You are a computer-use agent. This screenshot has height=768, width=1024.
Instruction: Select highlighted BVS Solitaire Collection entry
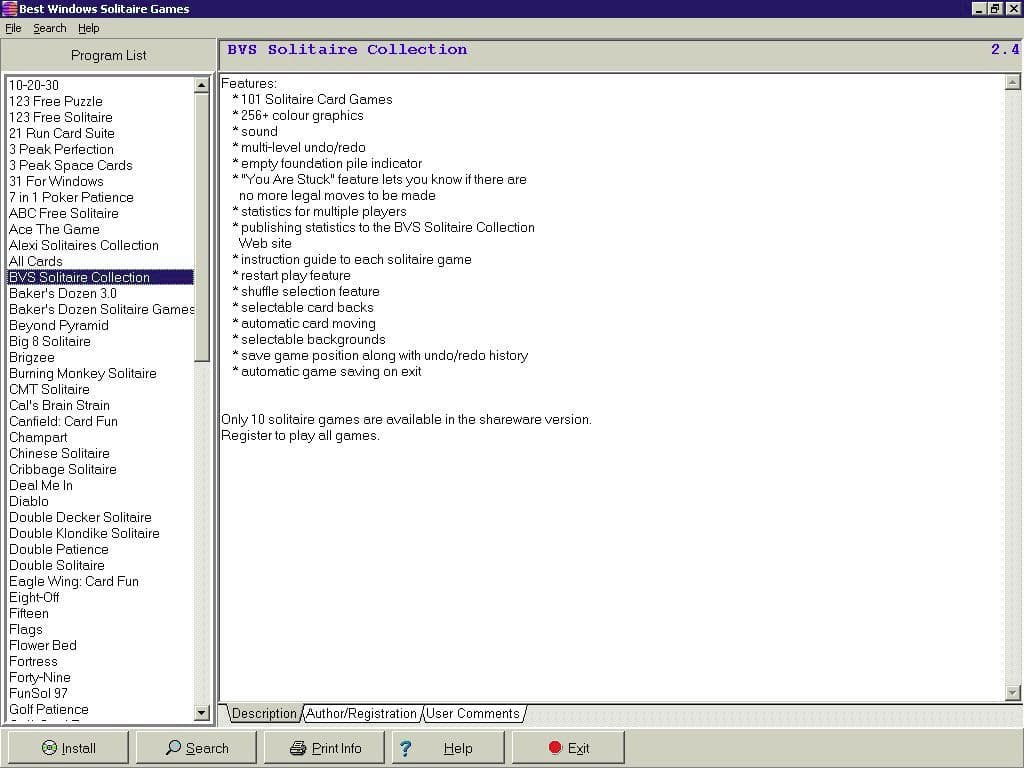point(100,277)
